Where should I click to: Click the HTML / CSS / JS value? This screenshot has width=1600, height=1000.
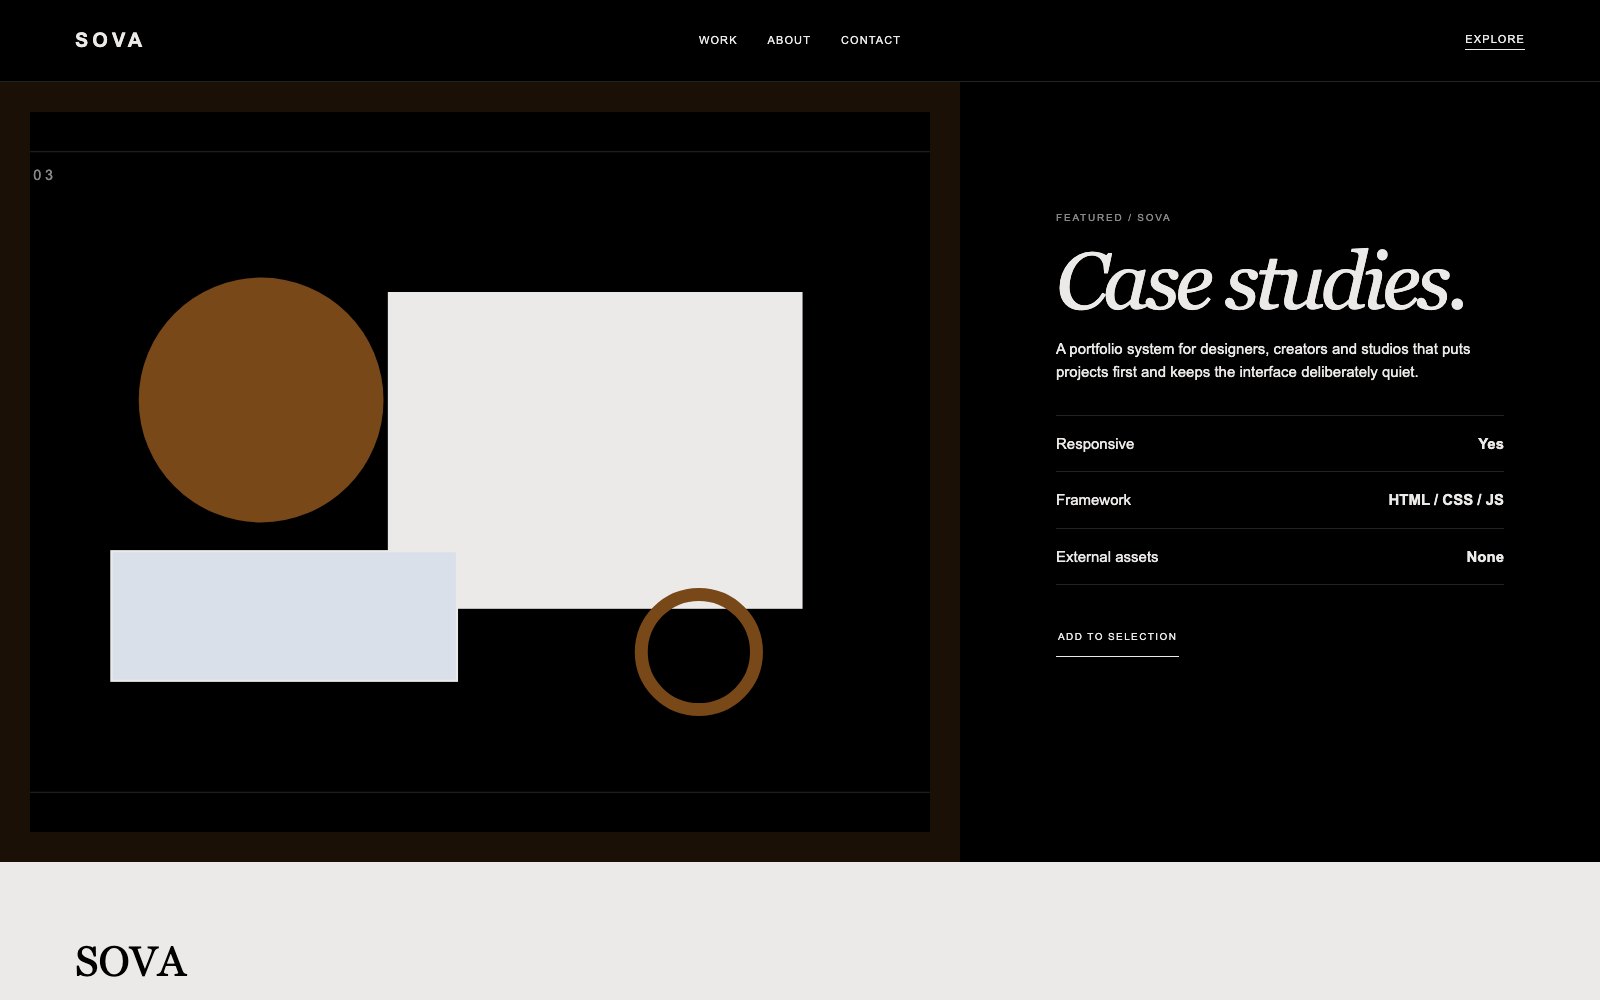[x=1446, y=500]
